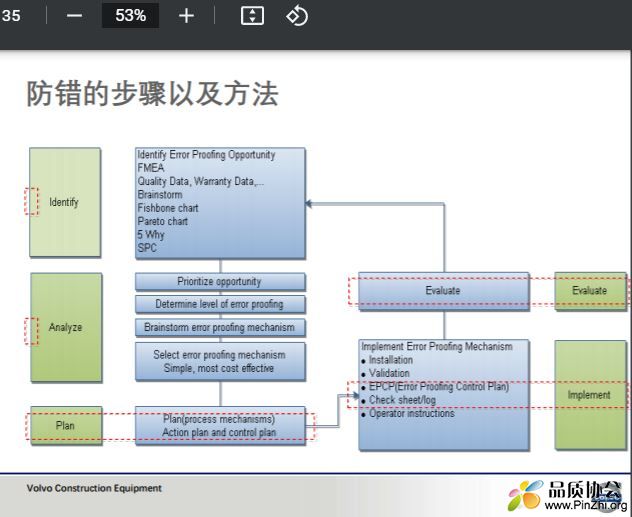Click the green Evaluate box
Image resolution: width=632 pixels, height=517 pixels.
590,291
